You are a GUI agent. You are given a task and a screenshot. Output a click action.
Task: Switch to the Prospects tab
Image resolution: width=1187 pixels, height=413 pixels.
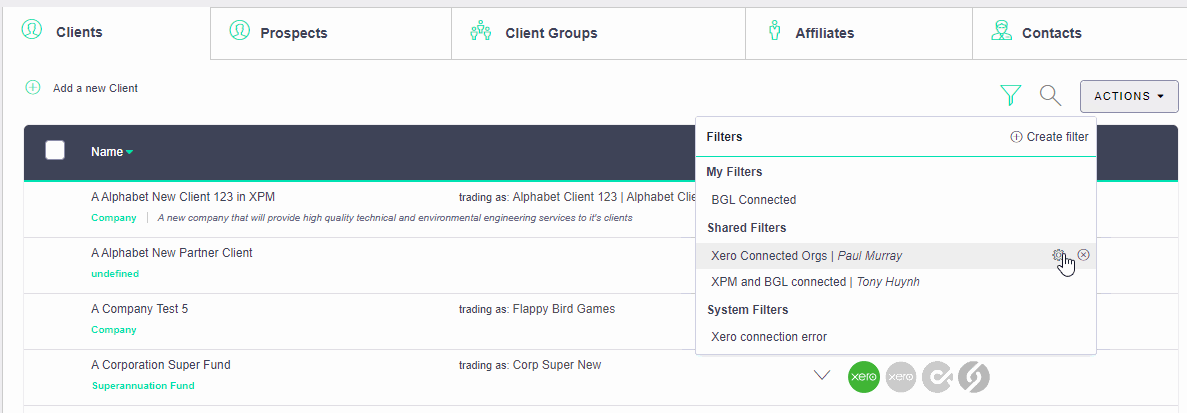coord(331,33)
